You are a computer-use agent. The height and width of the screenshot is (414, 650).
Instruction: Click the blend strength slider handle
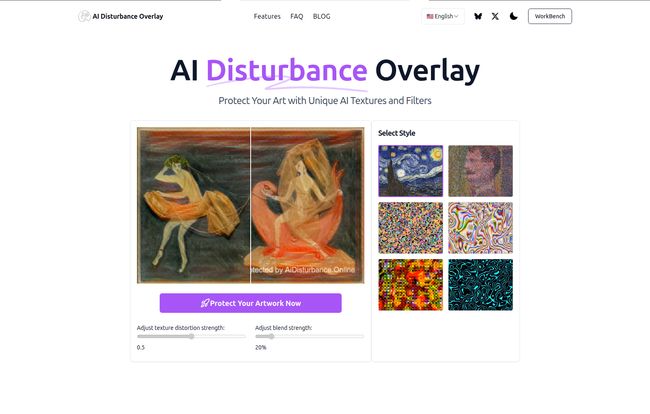point(272,337)
